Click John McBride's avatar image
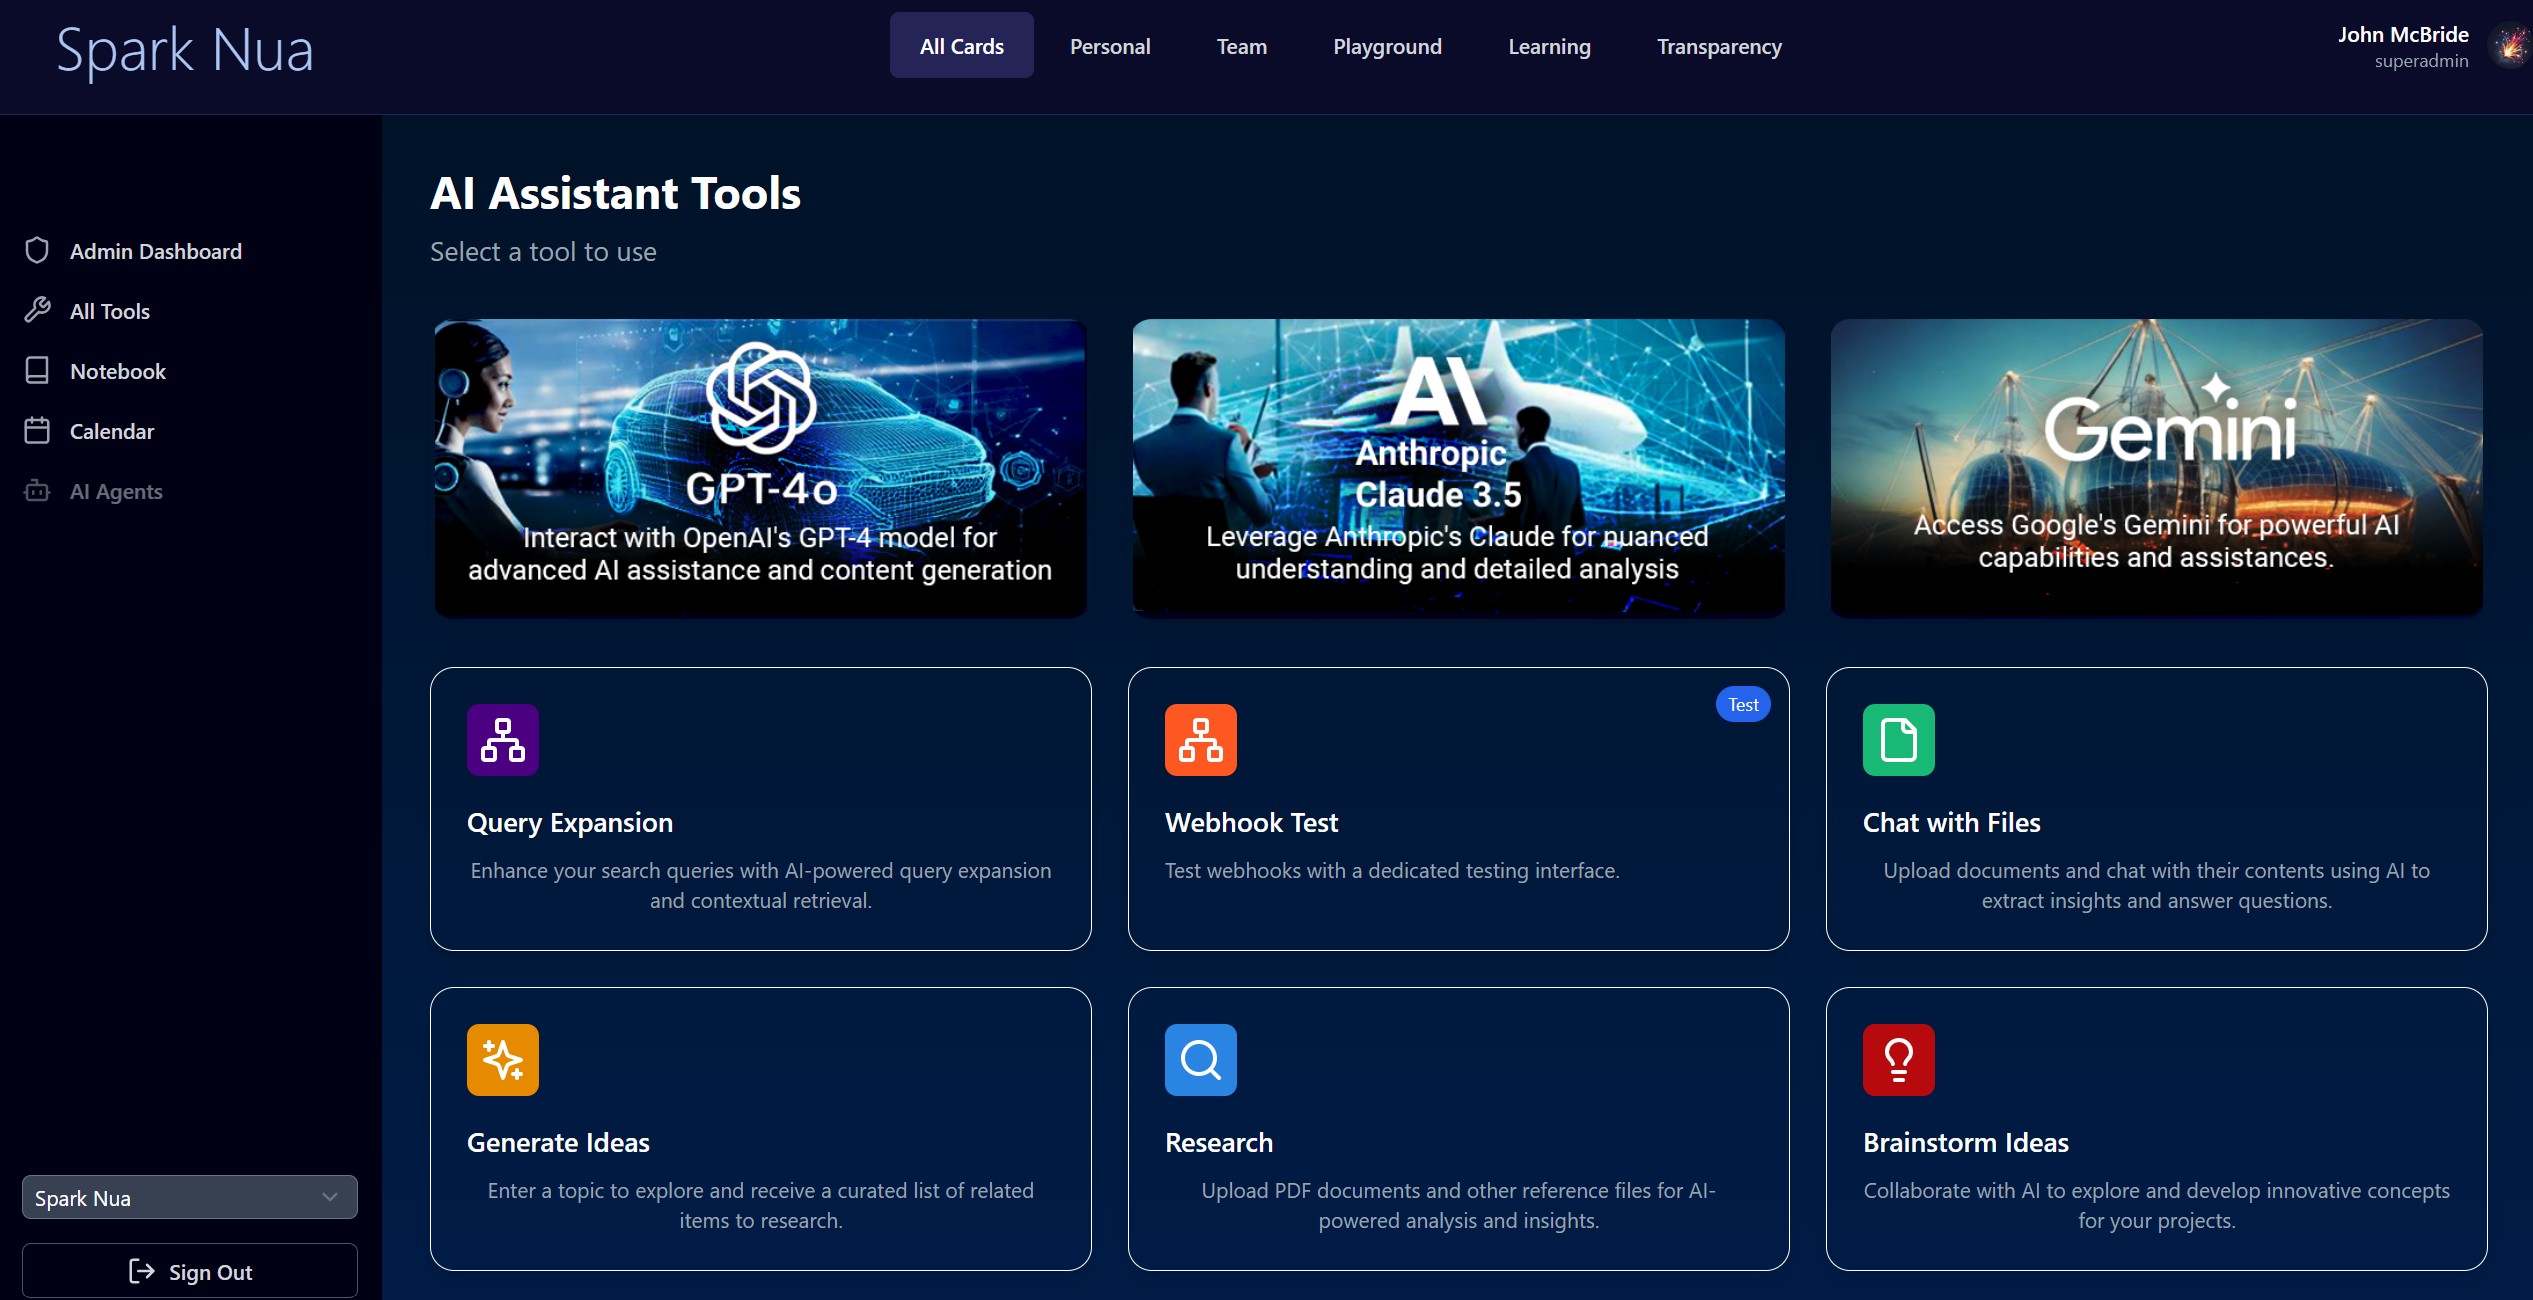The height and width of the screenshot is (1300, 2533). click(2512, 46)
